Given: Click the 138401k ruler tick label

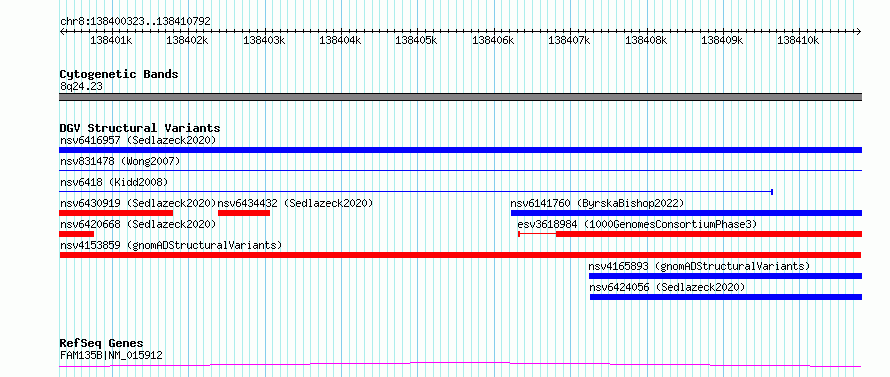Looking at the screenshot, I should coord(111,40).
